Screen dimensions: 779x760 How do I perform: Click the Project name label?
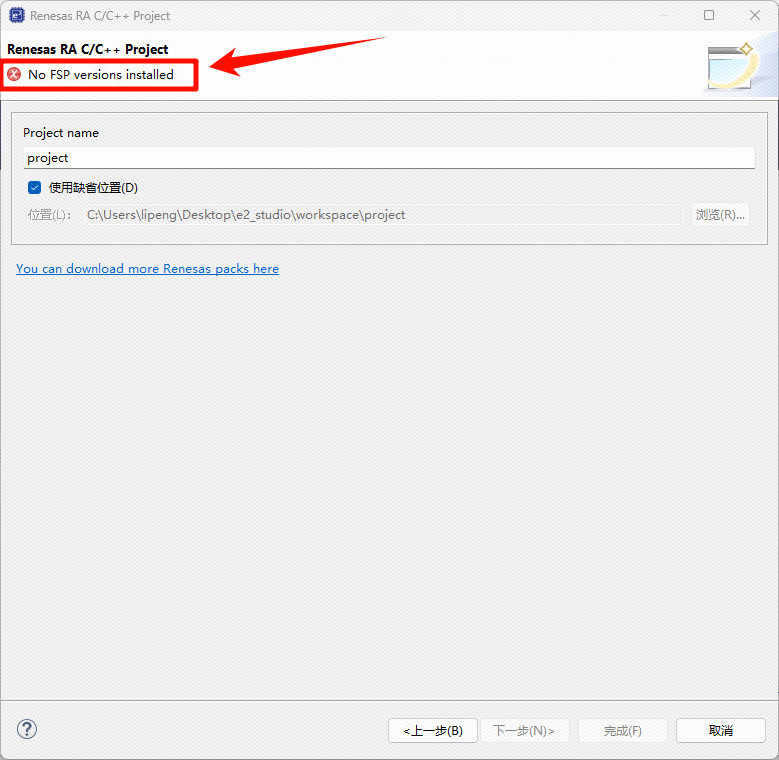(61, 133)
